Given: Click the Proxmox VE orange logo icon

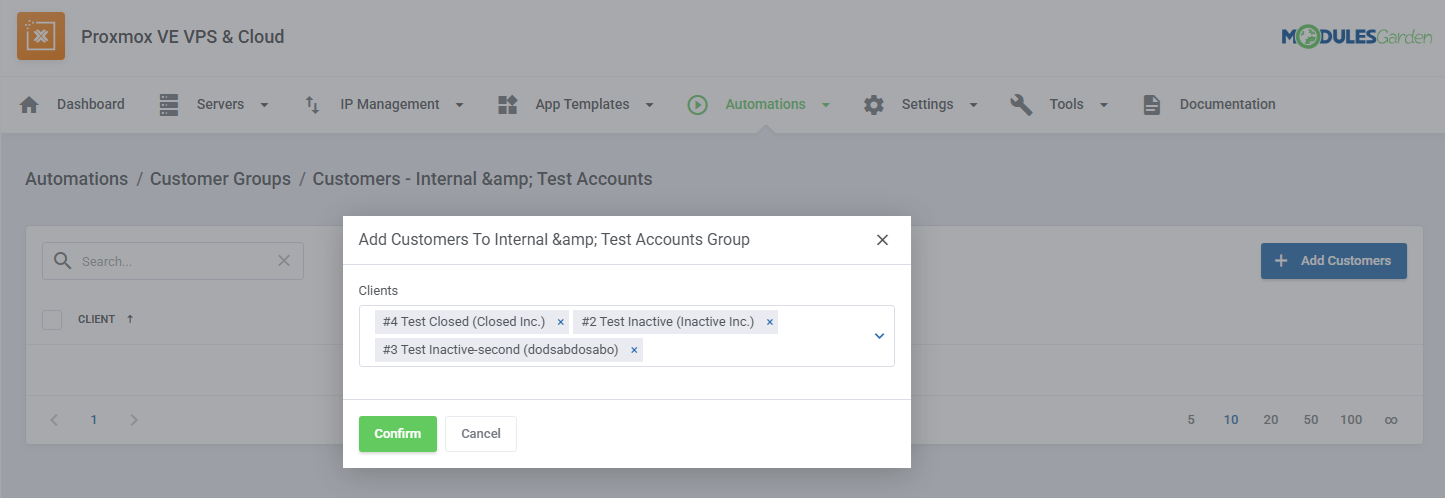Looking at the screenshot, I should click(x=41, y=36).
